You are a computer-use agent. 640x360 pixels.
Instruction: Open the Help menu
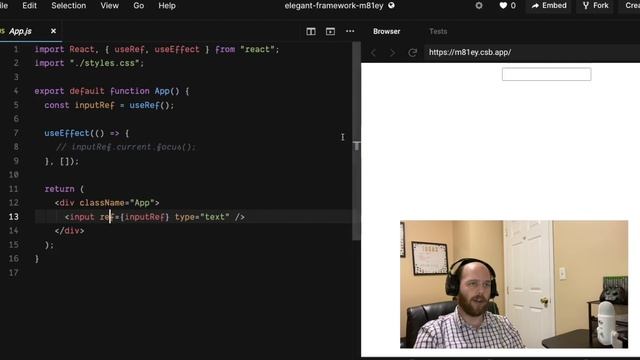coord(167,6)
